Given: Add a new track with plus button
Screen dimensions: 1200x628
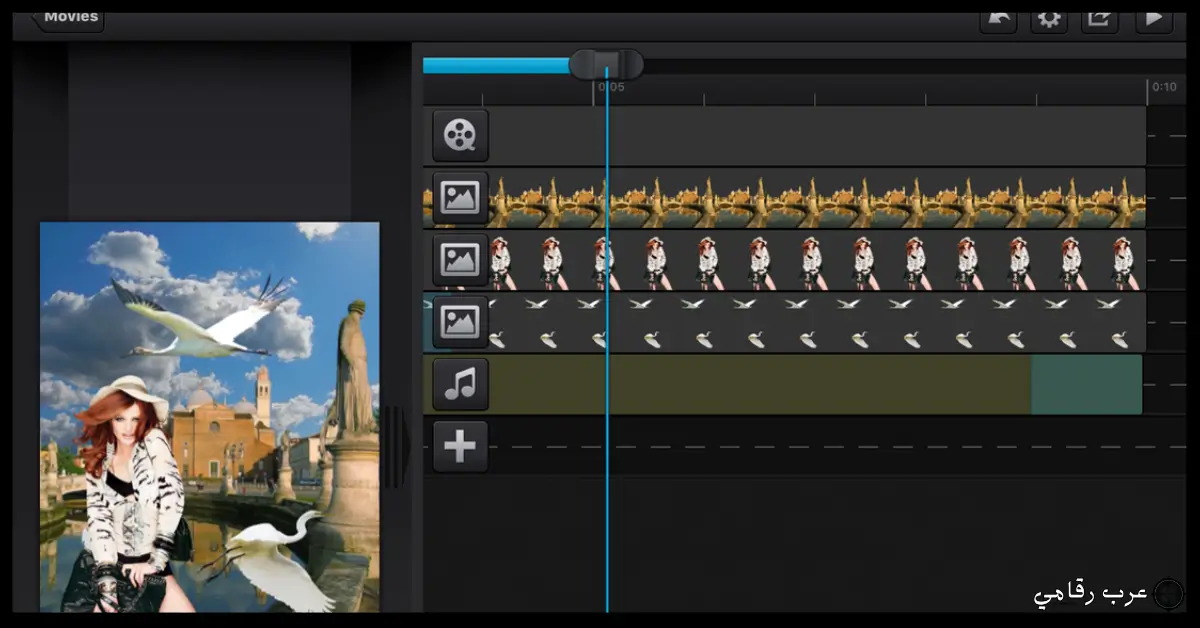Looking at the screenshot, I should click(460, 446).
